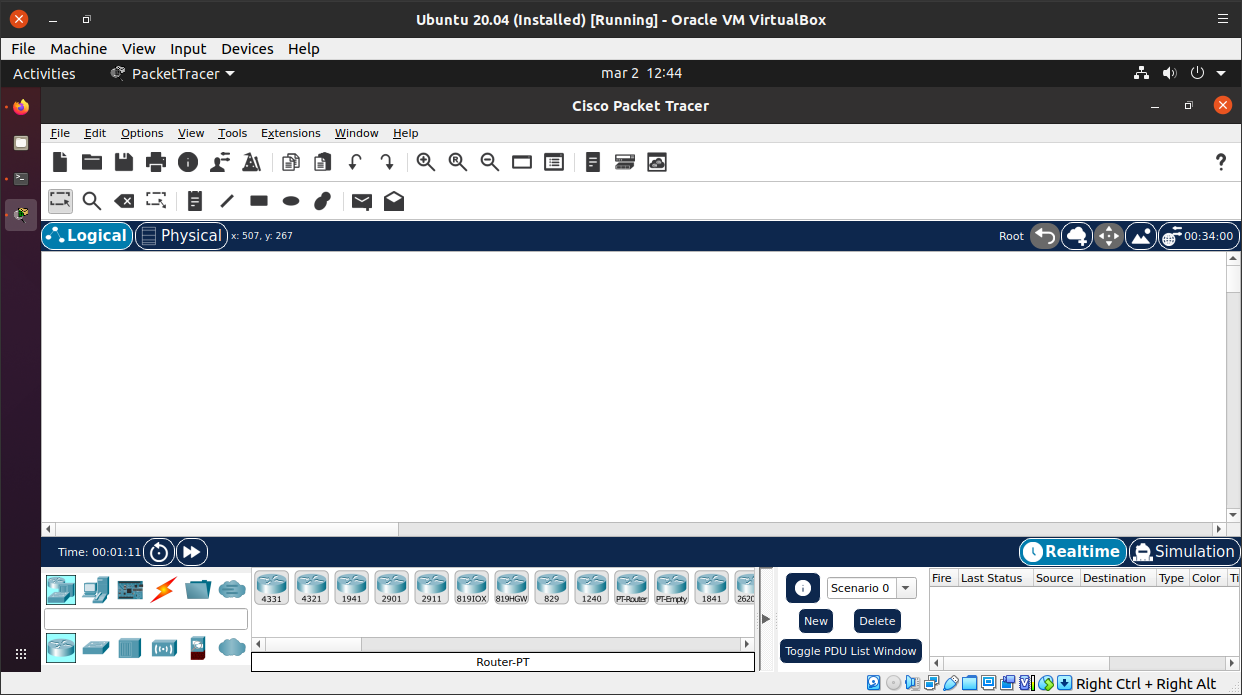The height and width of the screenshot is (695, 1242).
Task: Select the Inspect magnifier tool
Action: [x=92, y=201]
